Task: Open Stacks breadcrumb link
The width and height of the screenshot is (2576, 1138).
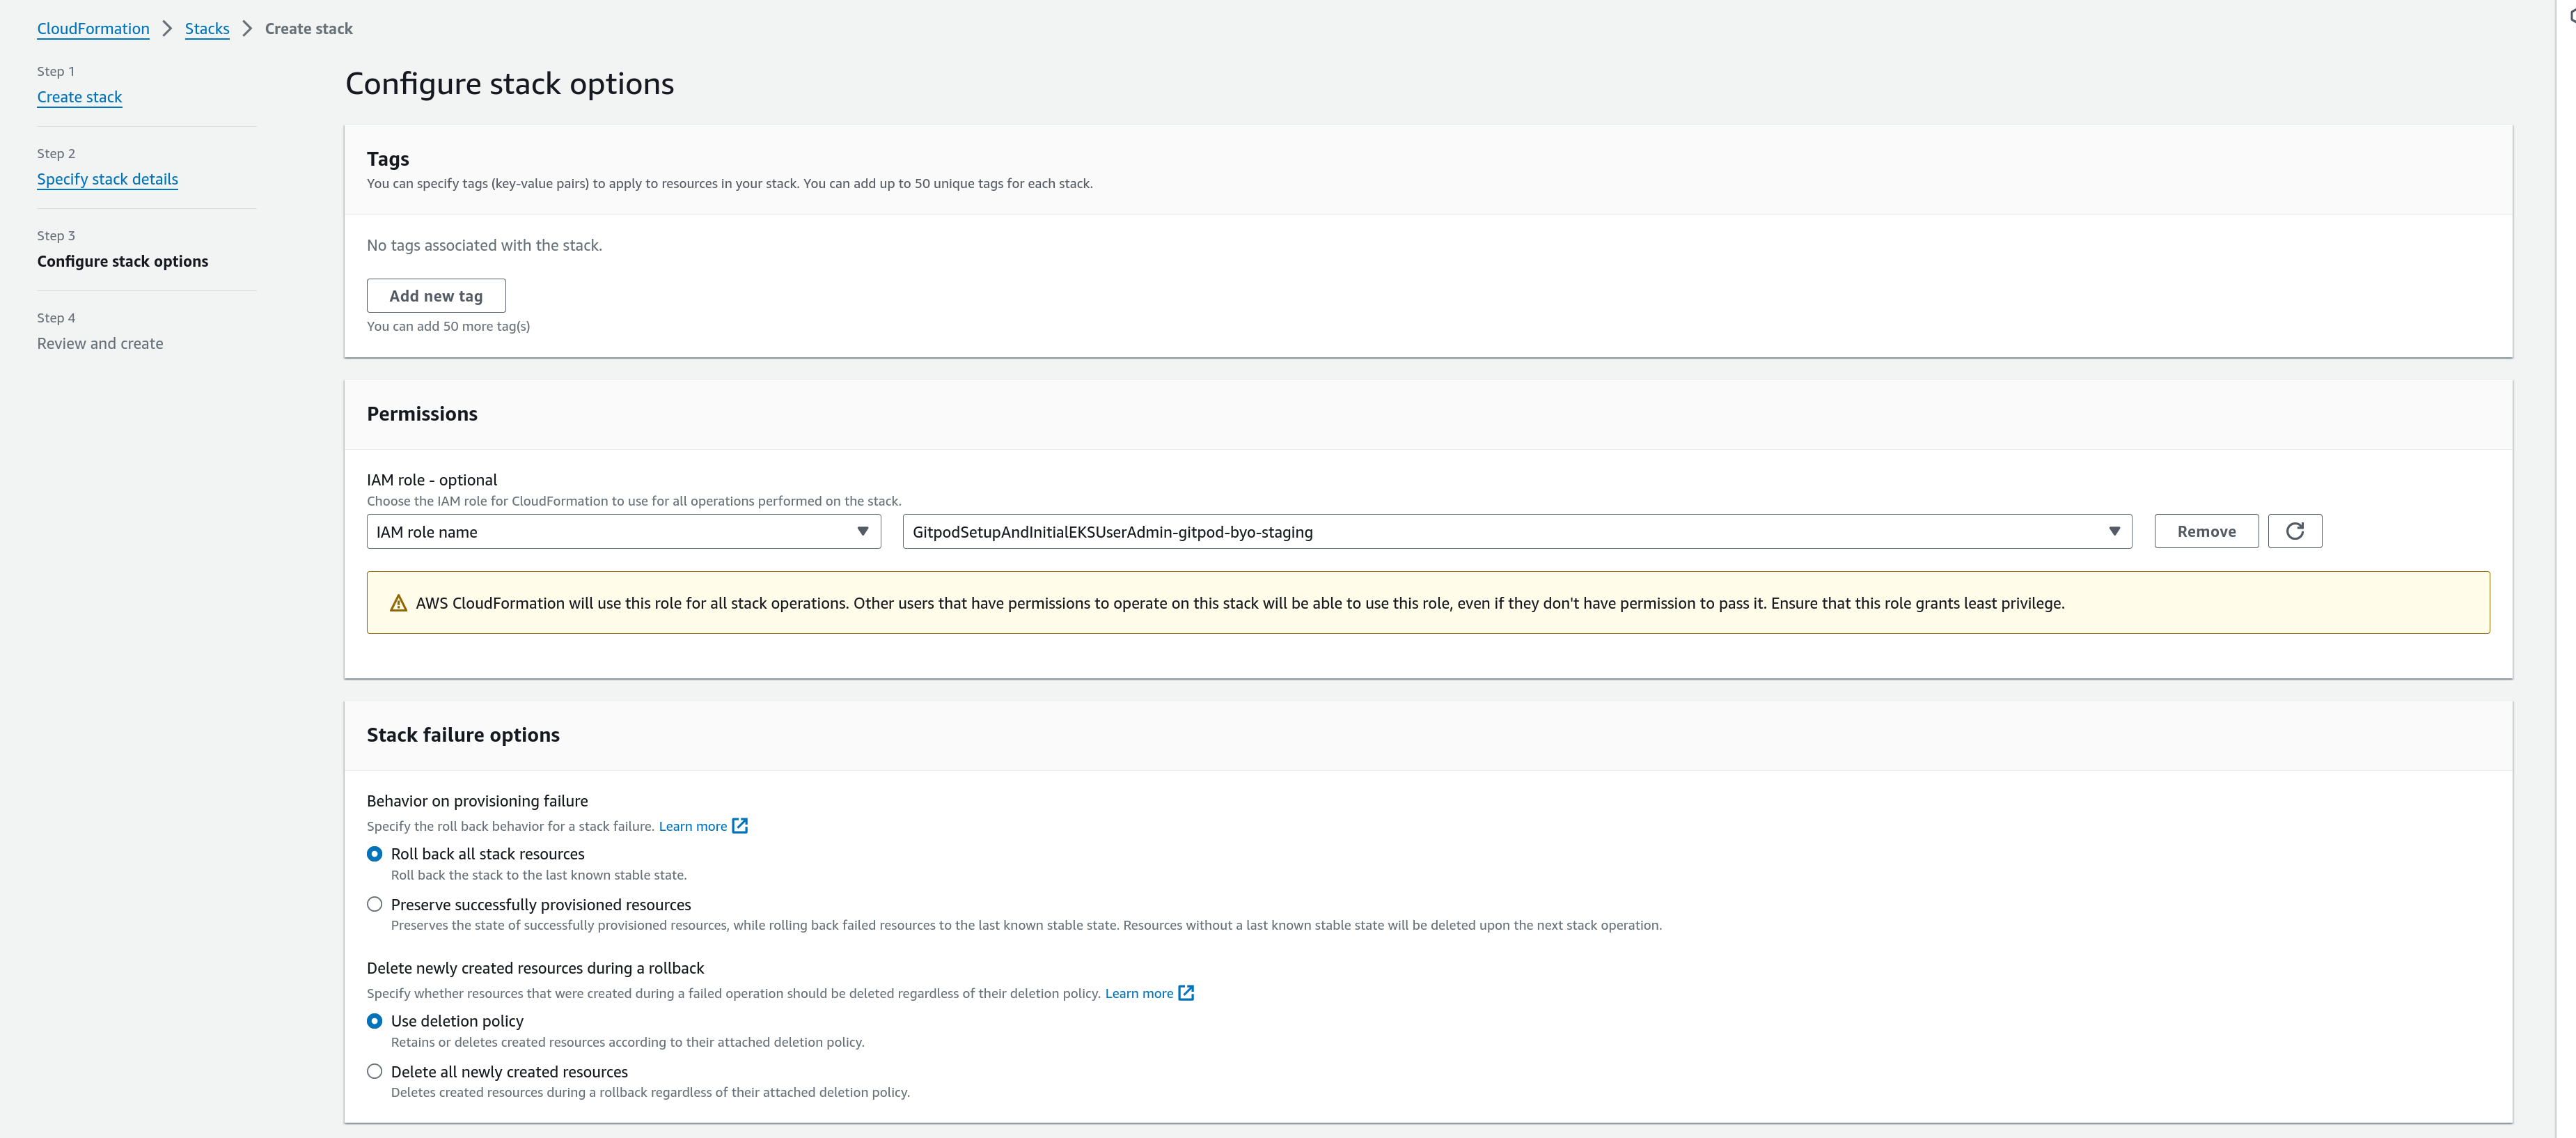Action: [207, 28]
